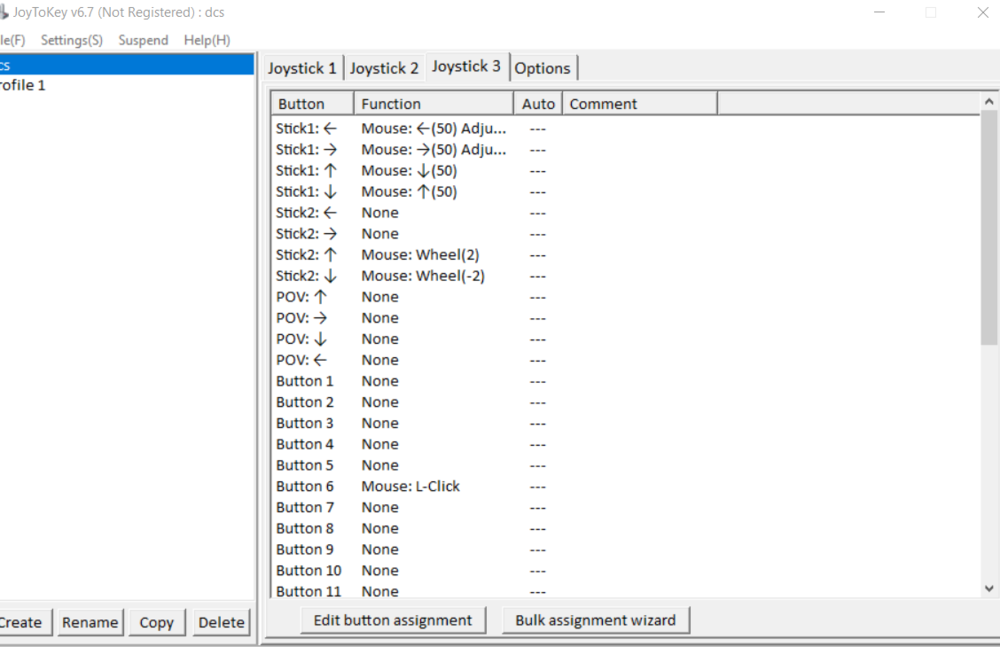Click the Copy profile button
The height and width of the screenshot is (647, 1000).
tap(157, 622)
